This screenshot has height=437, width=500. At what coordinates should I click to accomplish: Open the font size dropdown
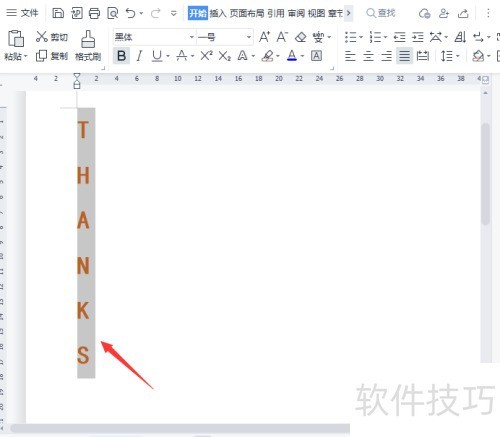tap(249, 37)
